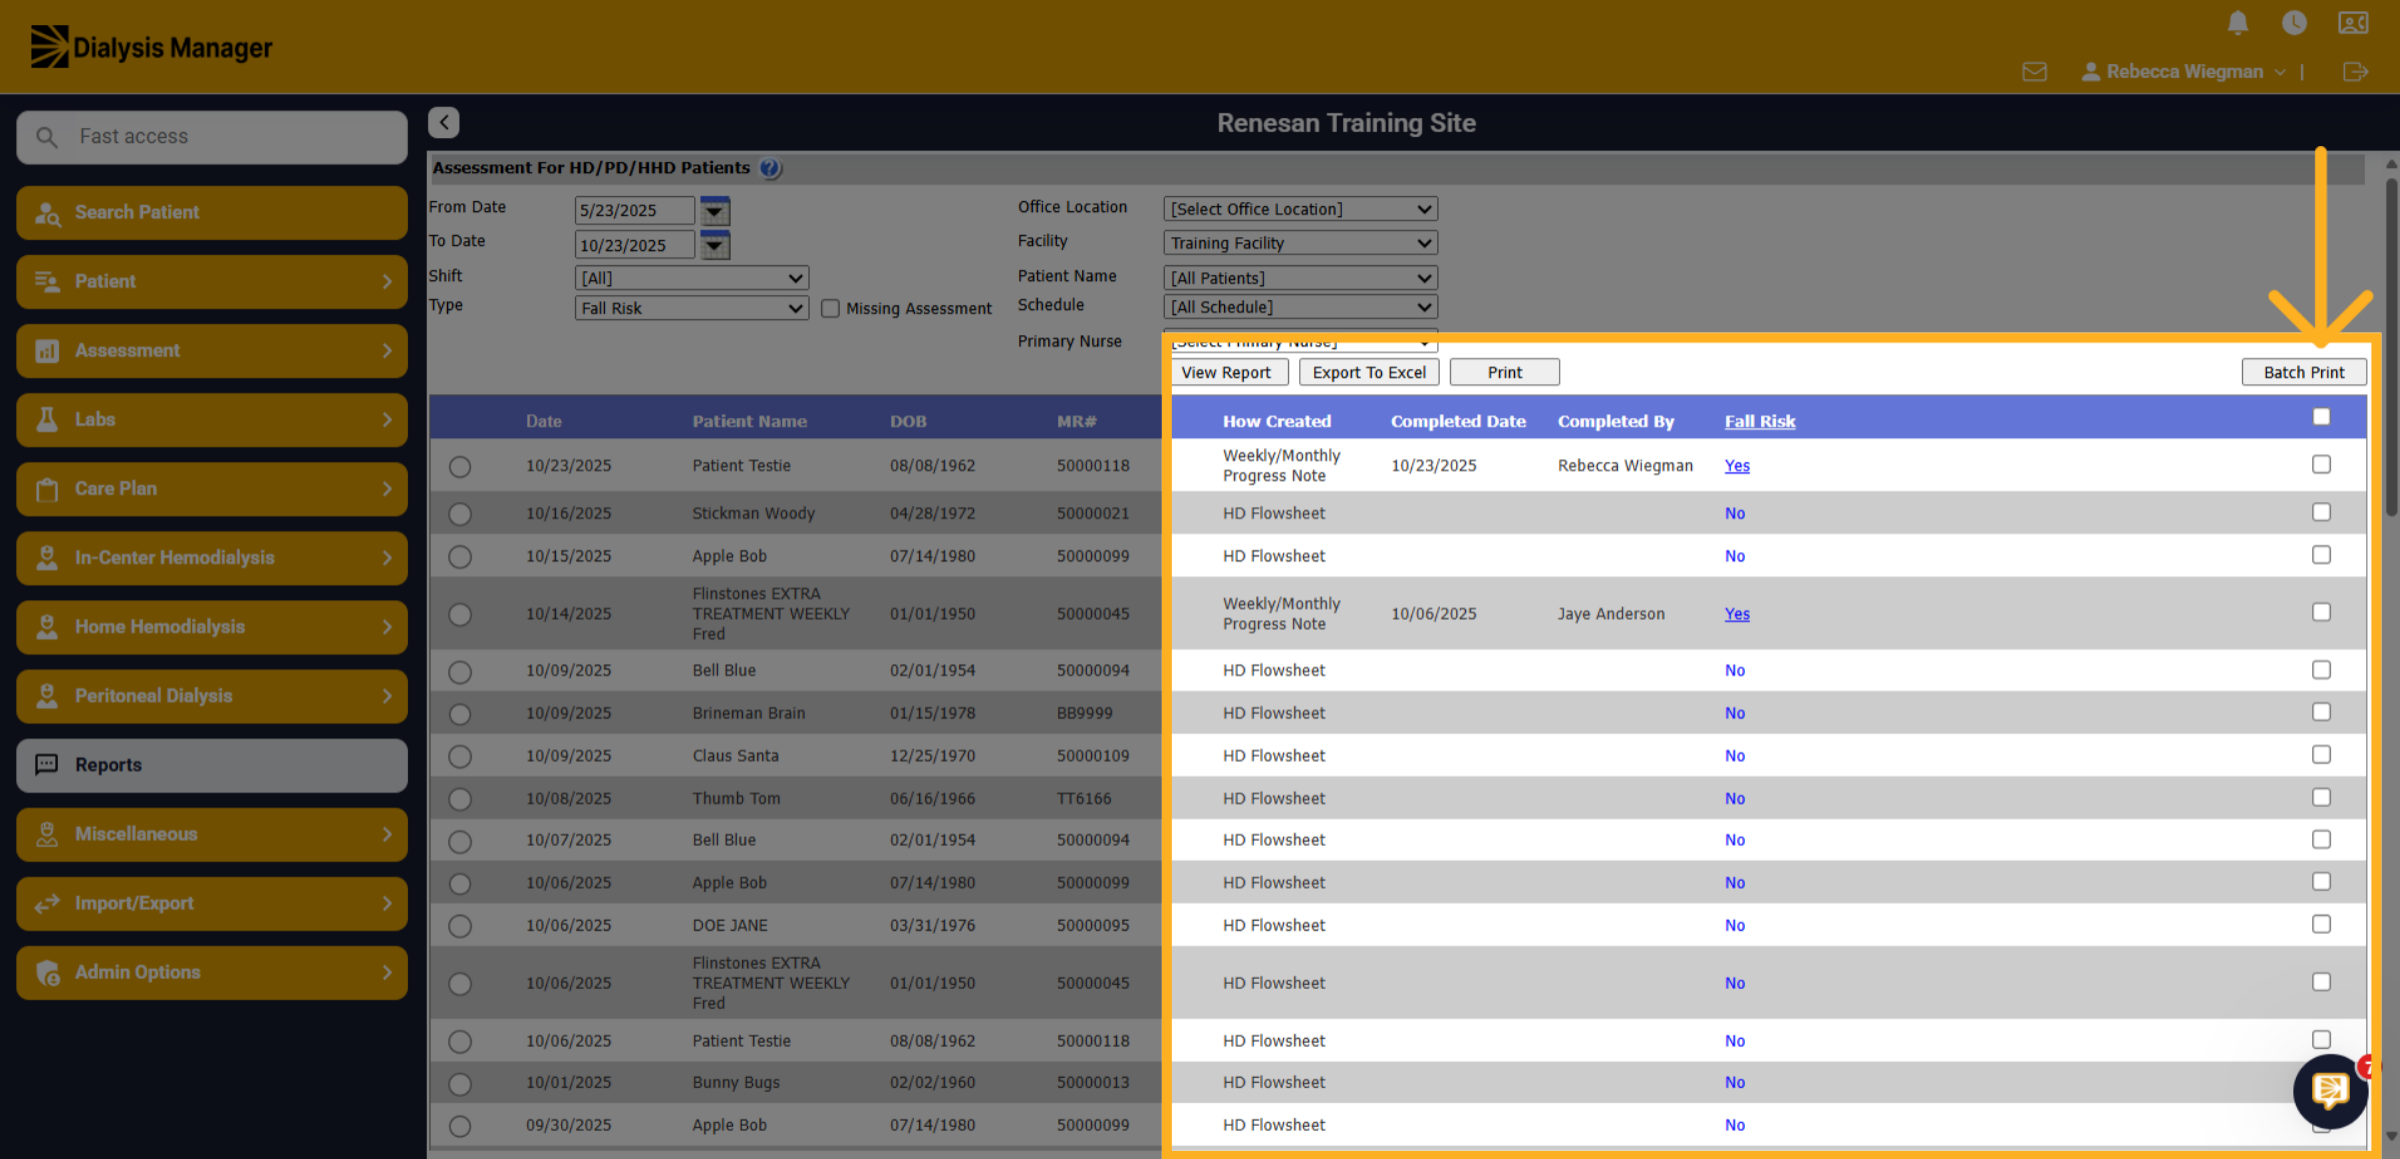Click the clock icon in header
The height and width of the screenshot is (1159, 2400).
tap(2294, 23)
